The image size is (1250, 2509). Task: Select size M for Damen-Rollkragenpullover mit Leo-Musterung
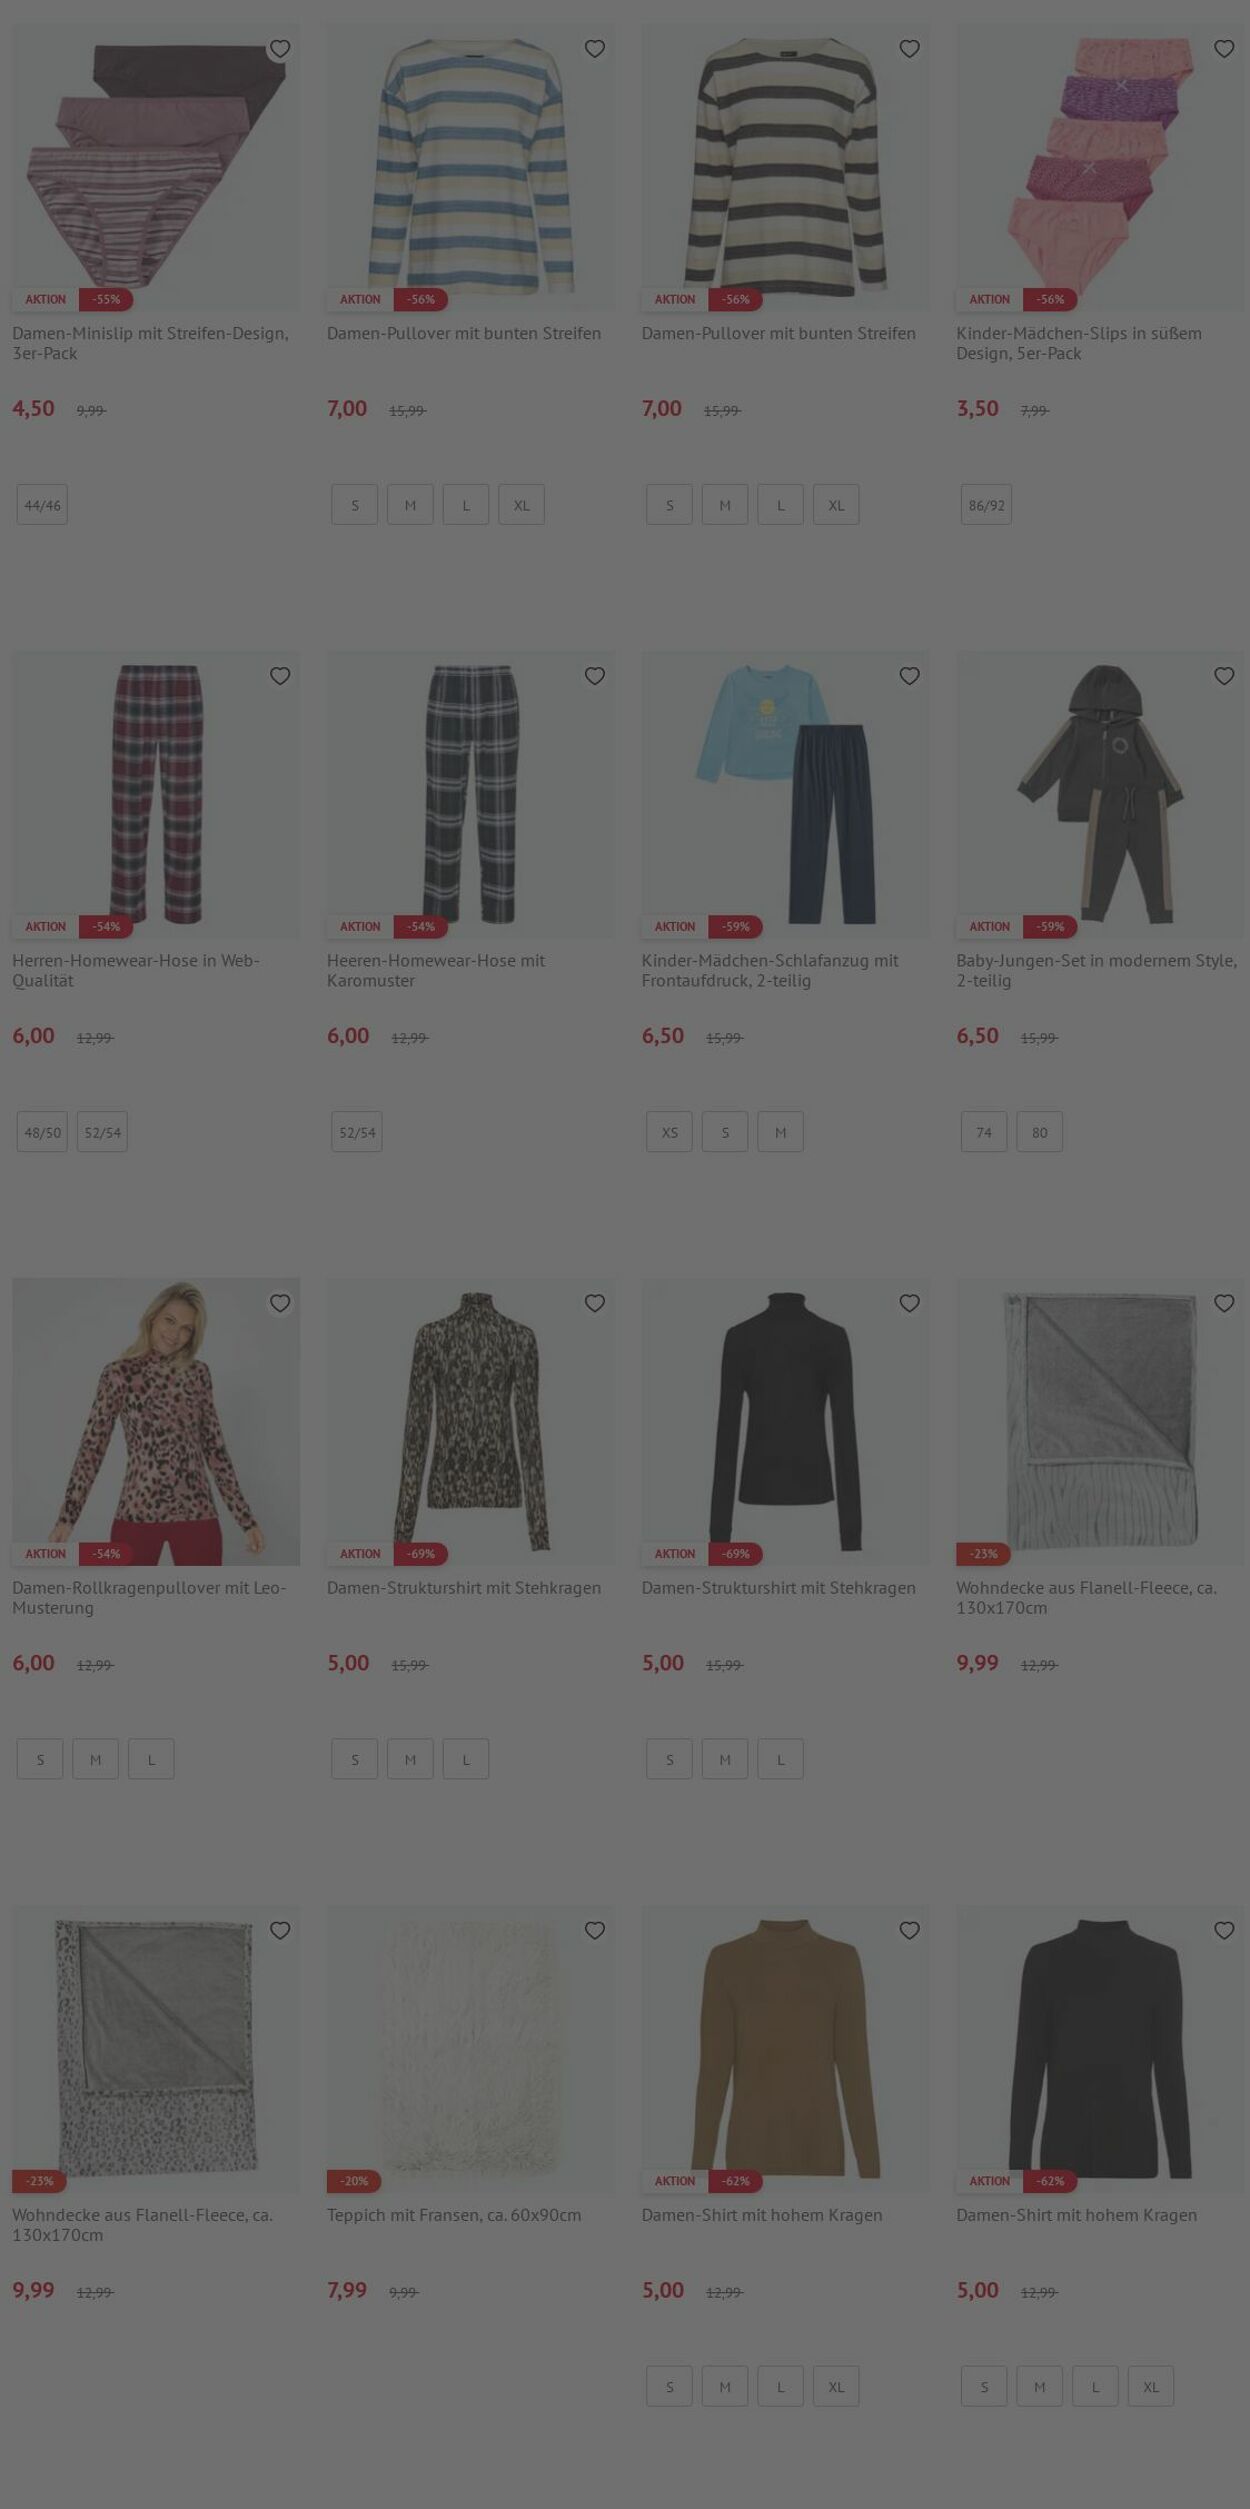click(x=95, y=1759)
